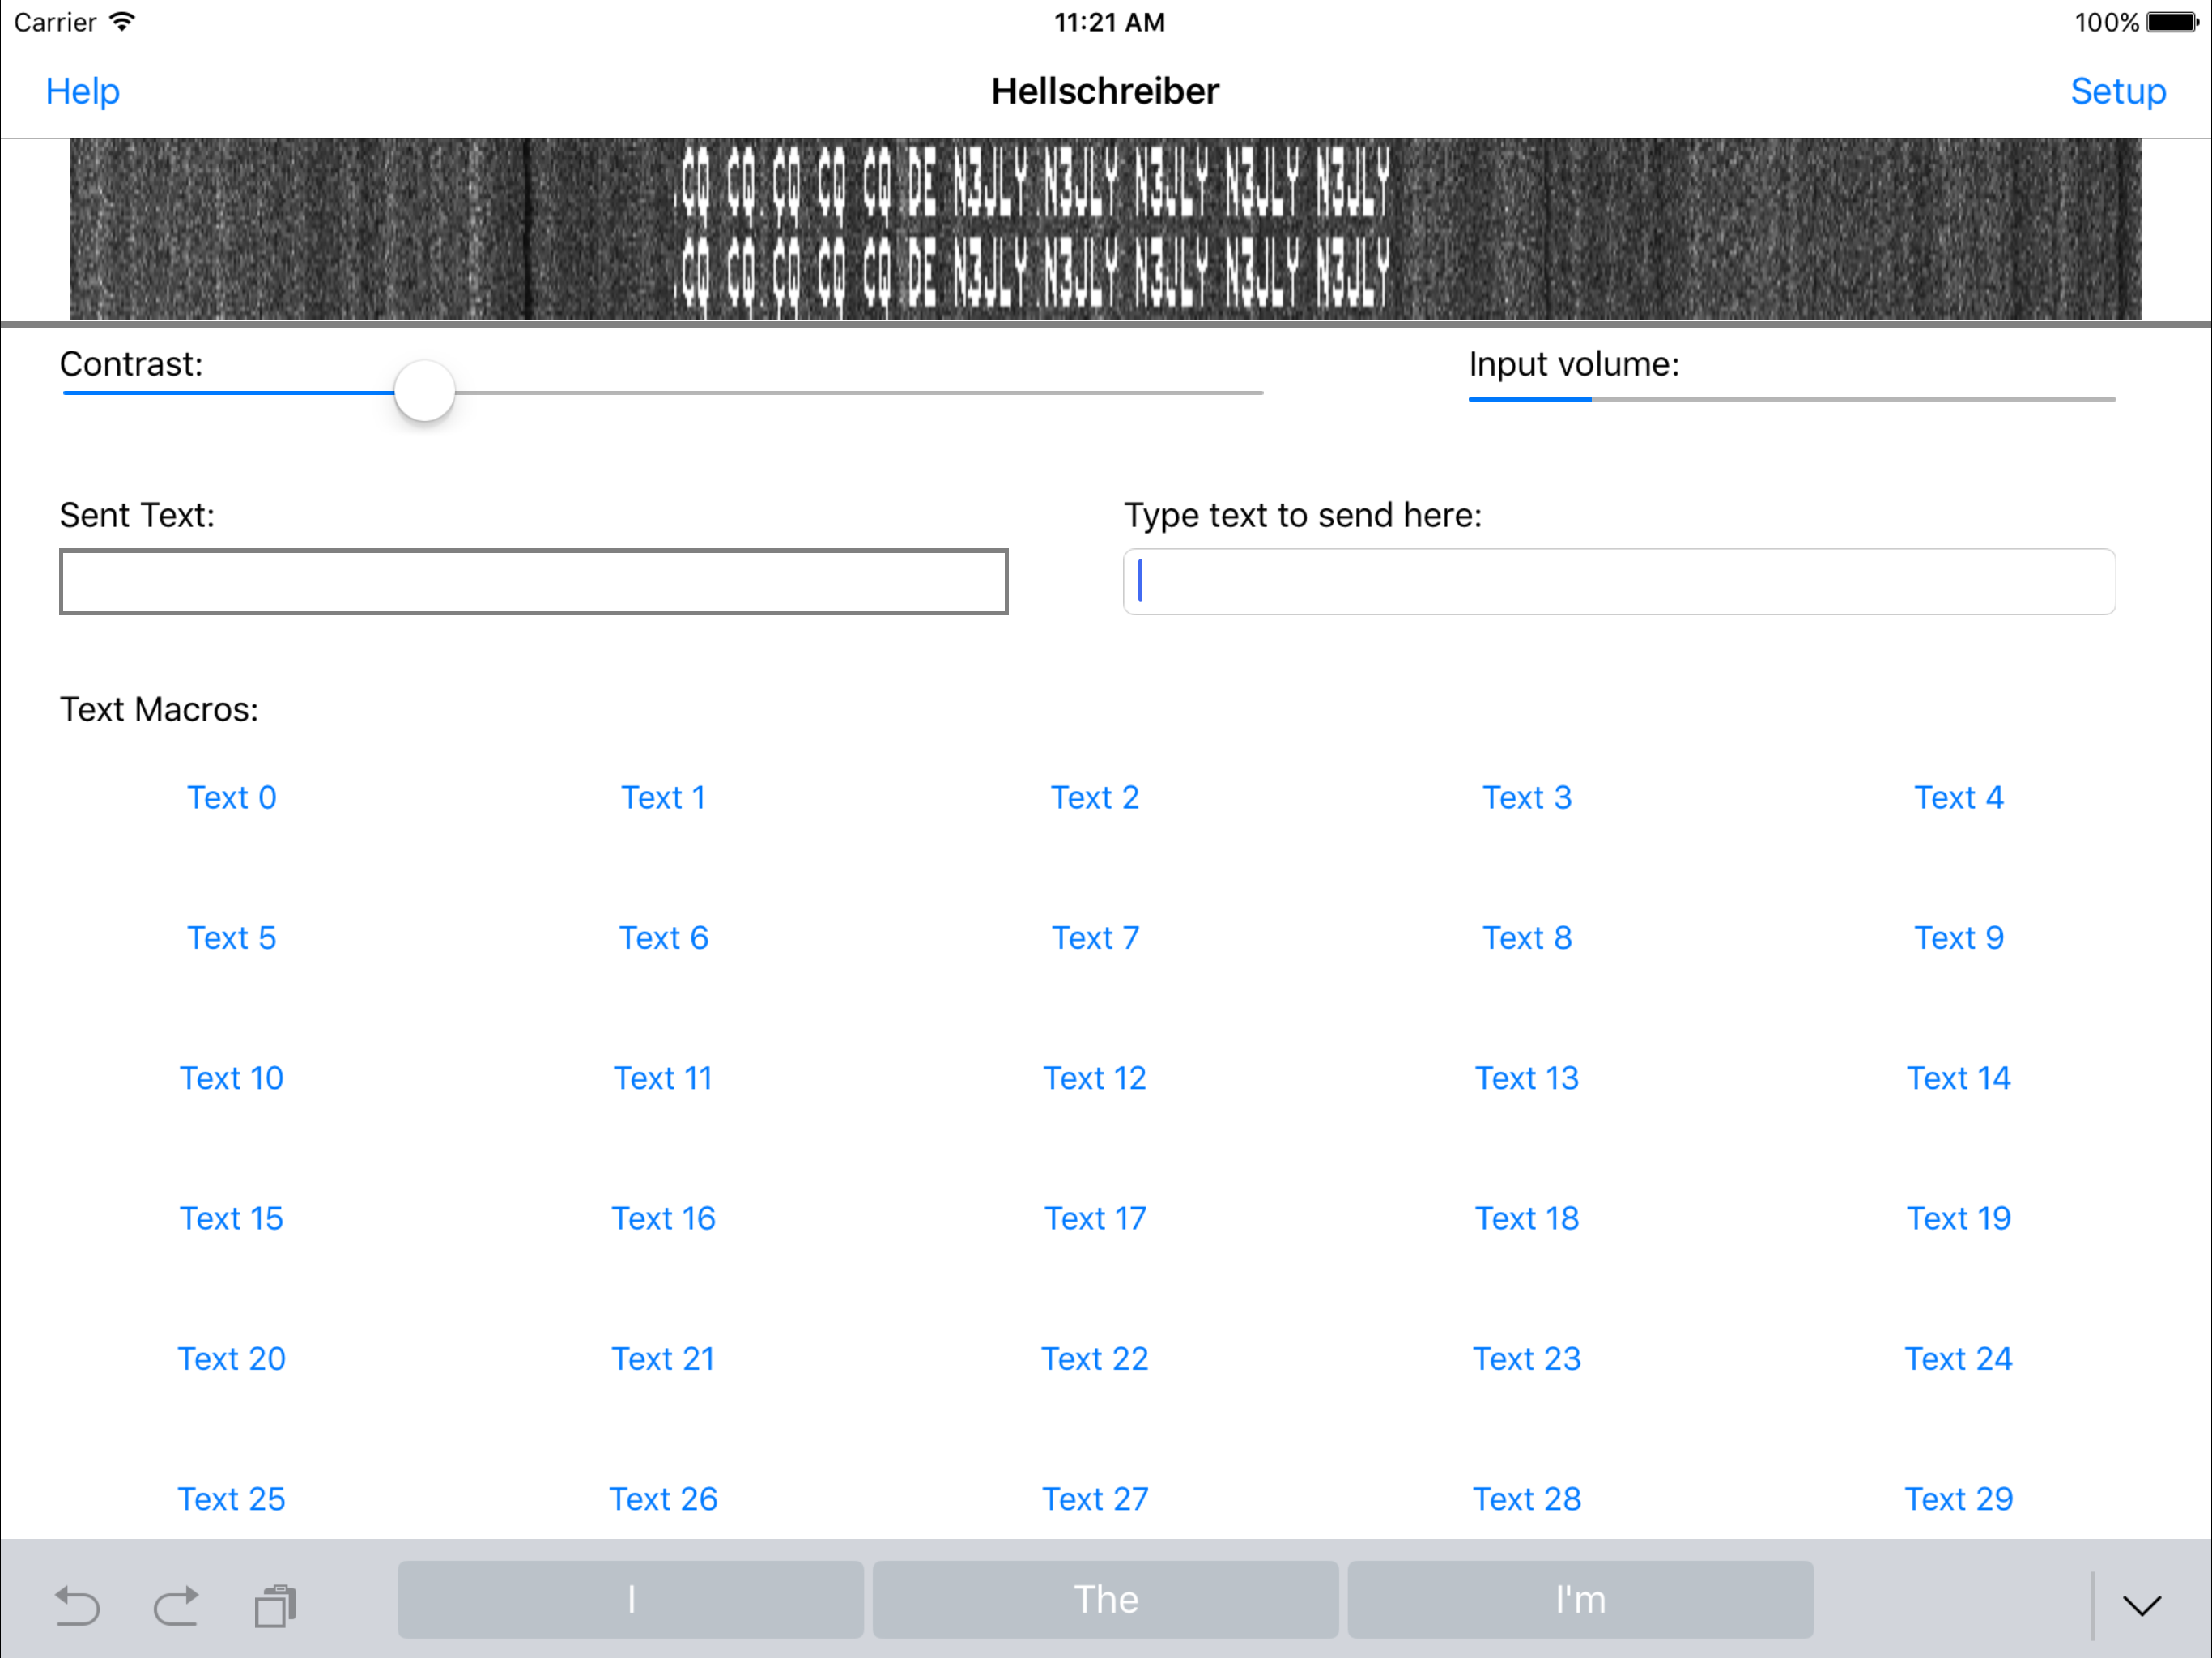Click the Contrast slider knob
The height and width of the screenshot is (1658, 2212).
click(425, 391)
